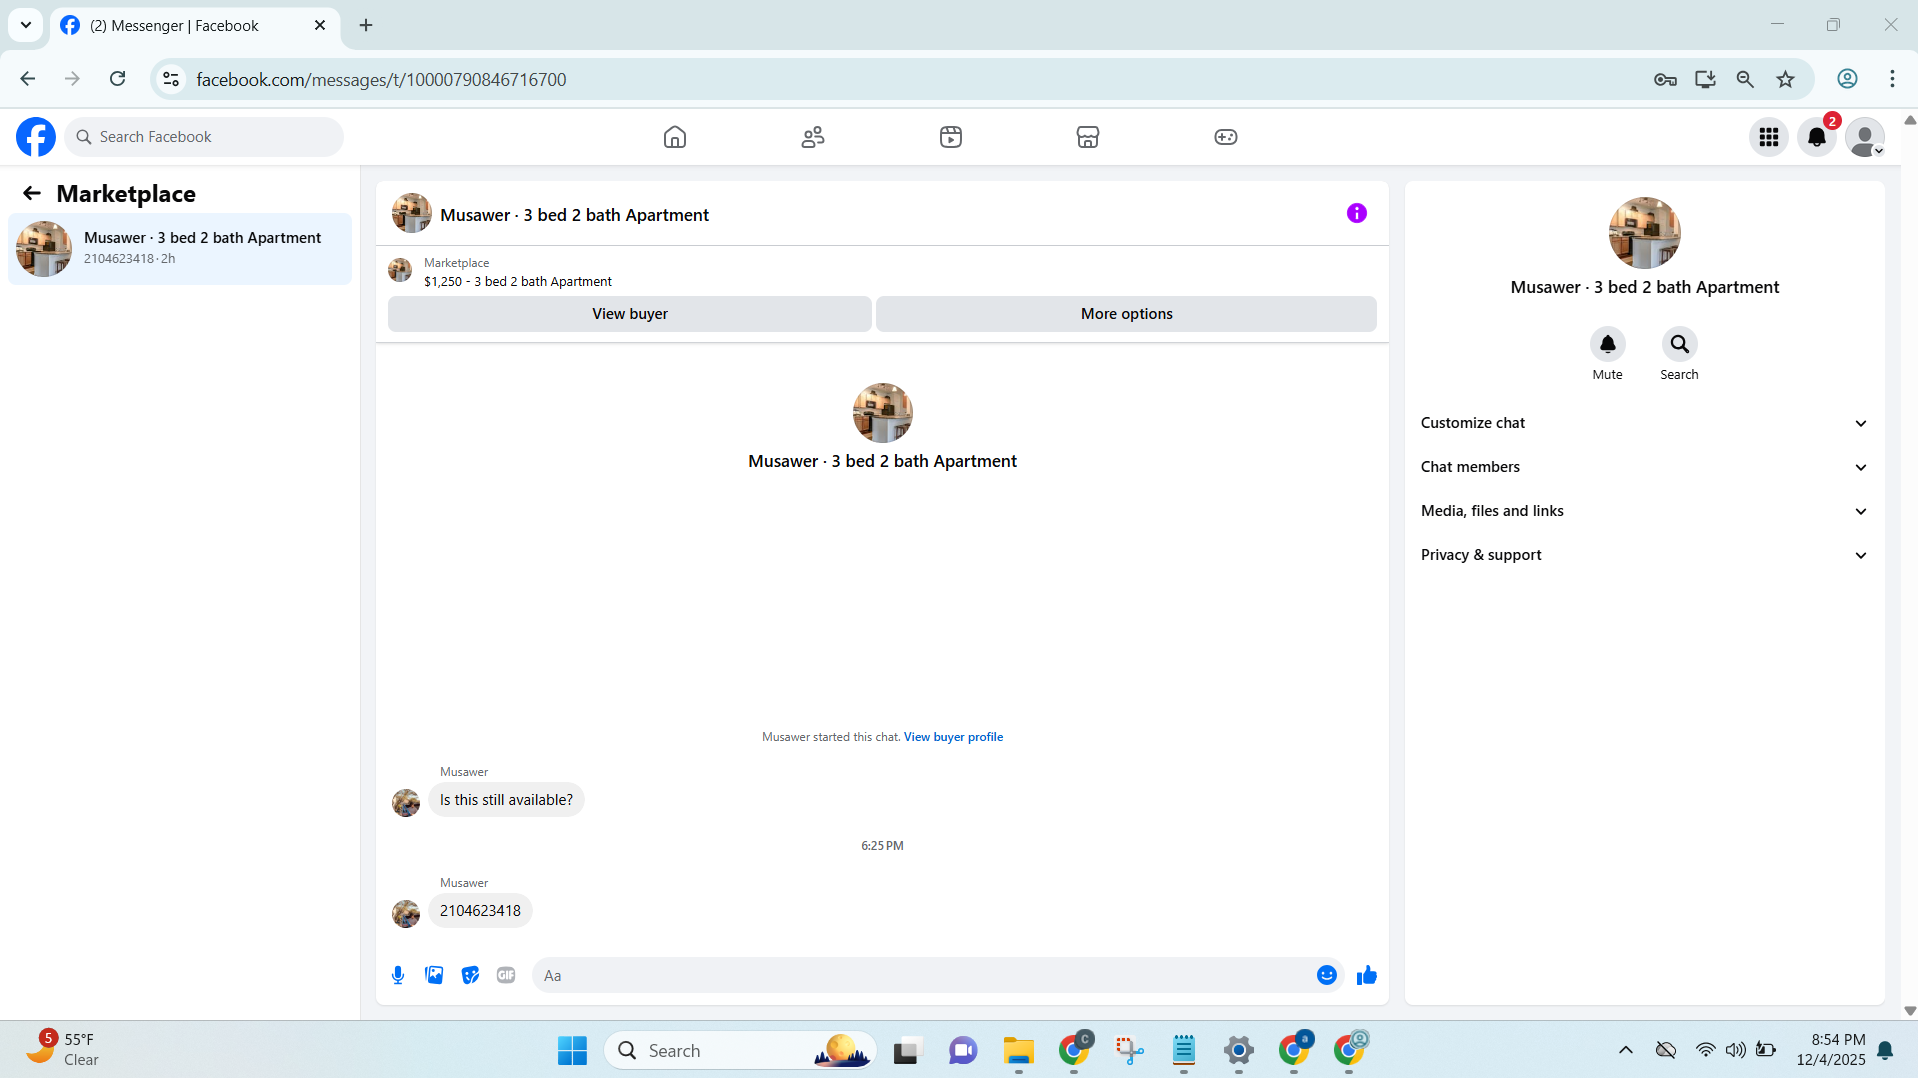Show hidden system tray icons chevron
The image size is (1918, 1078).
click(1626, 1050)
